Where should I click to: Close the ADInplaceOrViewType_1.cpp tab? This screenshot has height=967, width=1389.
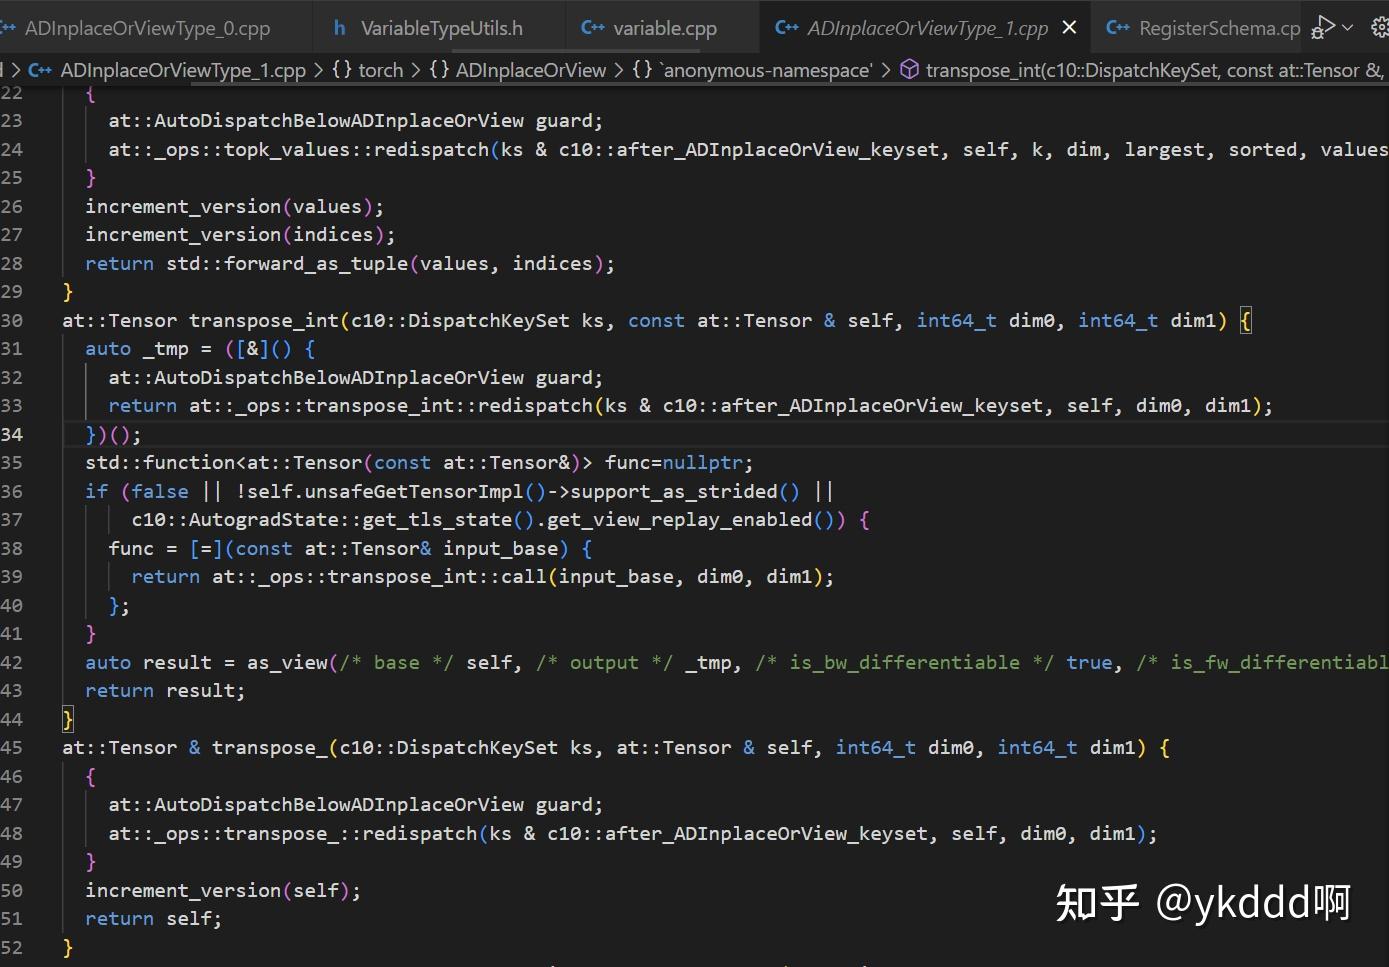(1069, 28)
